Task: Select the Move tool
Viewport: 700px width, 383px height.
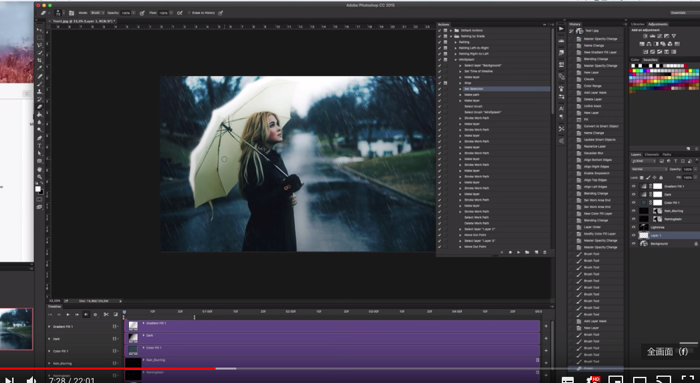Action: pyautogui.click(x=40, y=29)
